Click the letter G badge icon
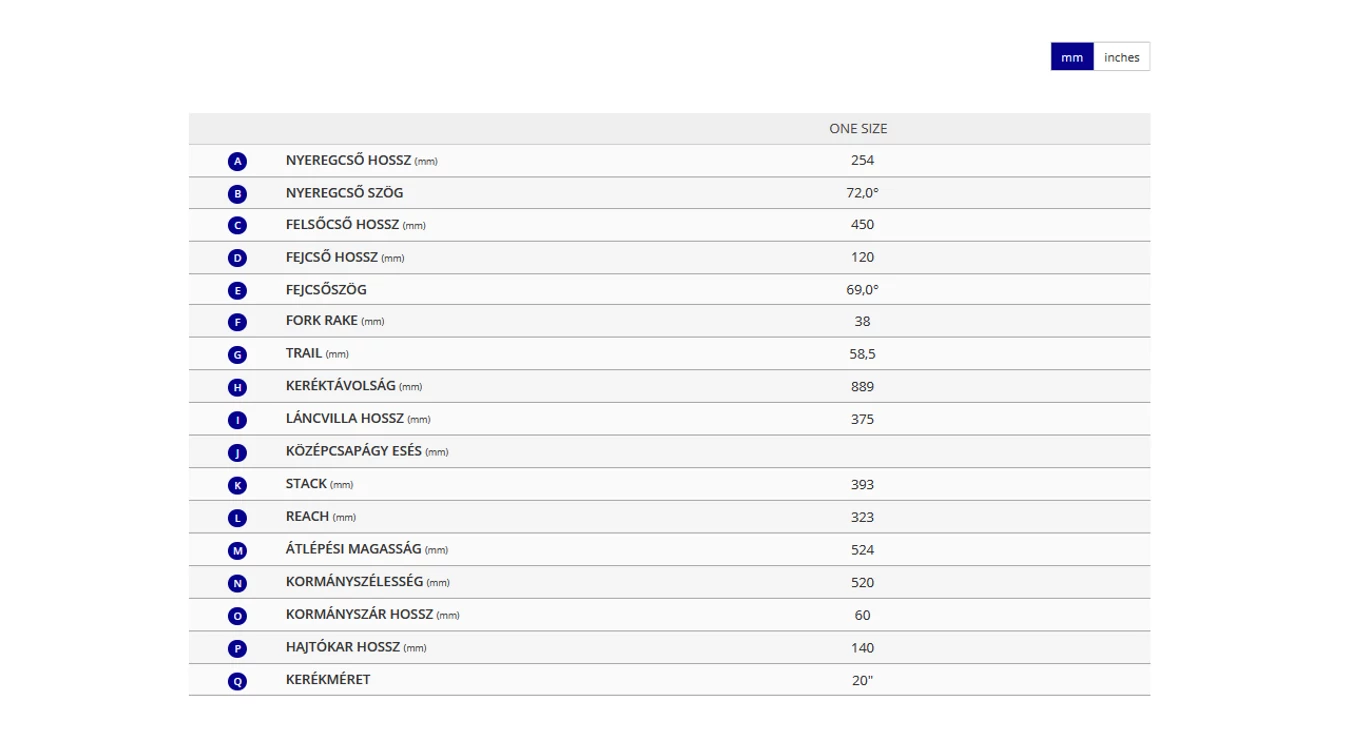This screenshot has height=750, width=1350. 237,355
